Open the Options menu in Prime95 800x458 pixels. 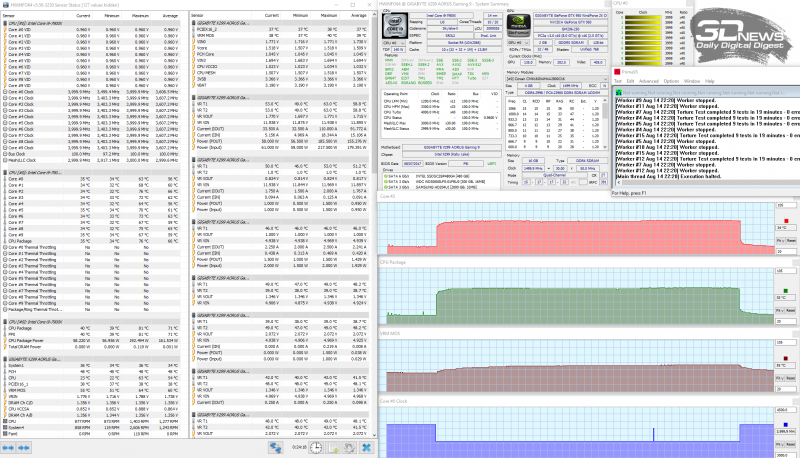point(671,81)
